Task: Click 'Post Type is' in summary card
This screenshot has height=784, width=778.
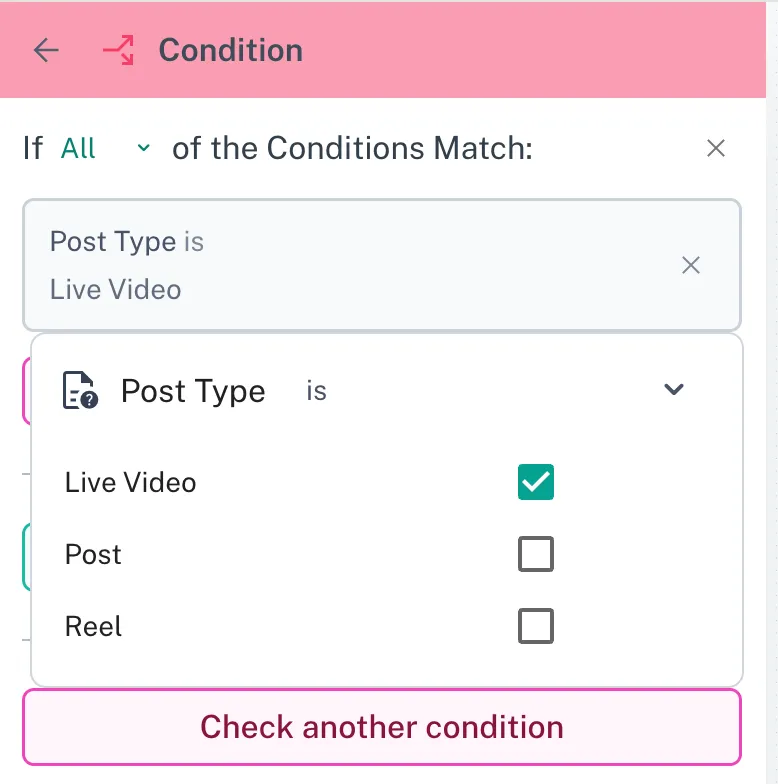Action: tap(127, 241)
